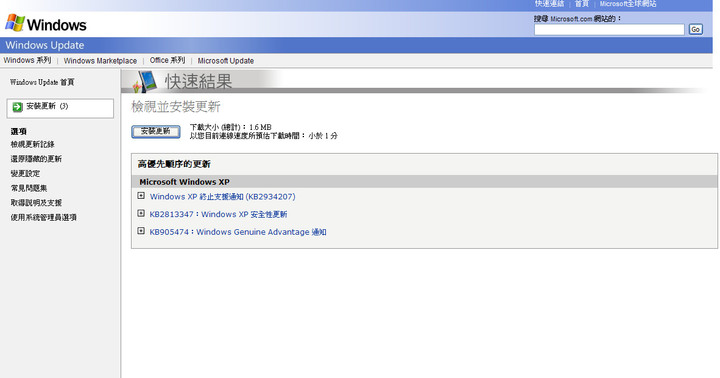This screenshot has width=720, height=378.
Task: Open the KB905474 Windows Genuine Advantage 通知 link
Action: (238, 232)
